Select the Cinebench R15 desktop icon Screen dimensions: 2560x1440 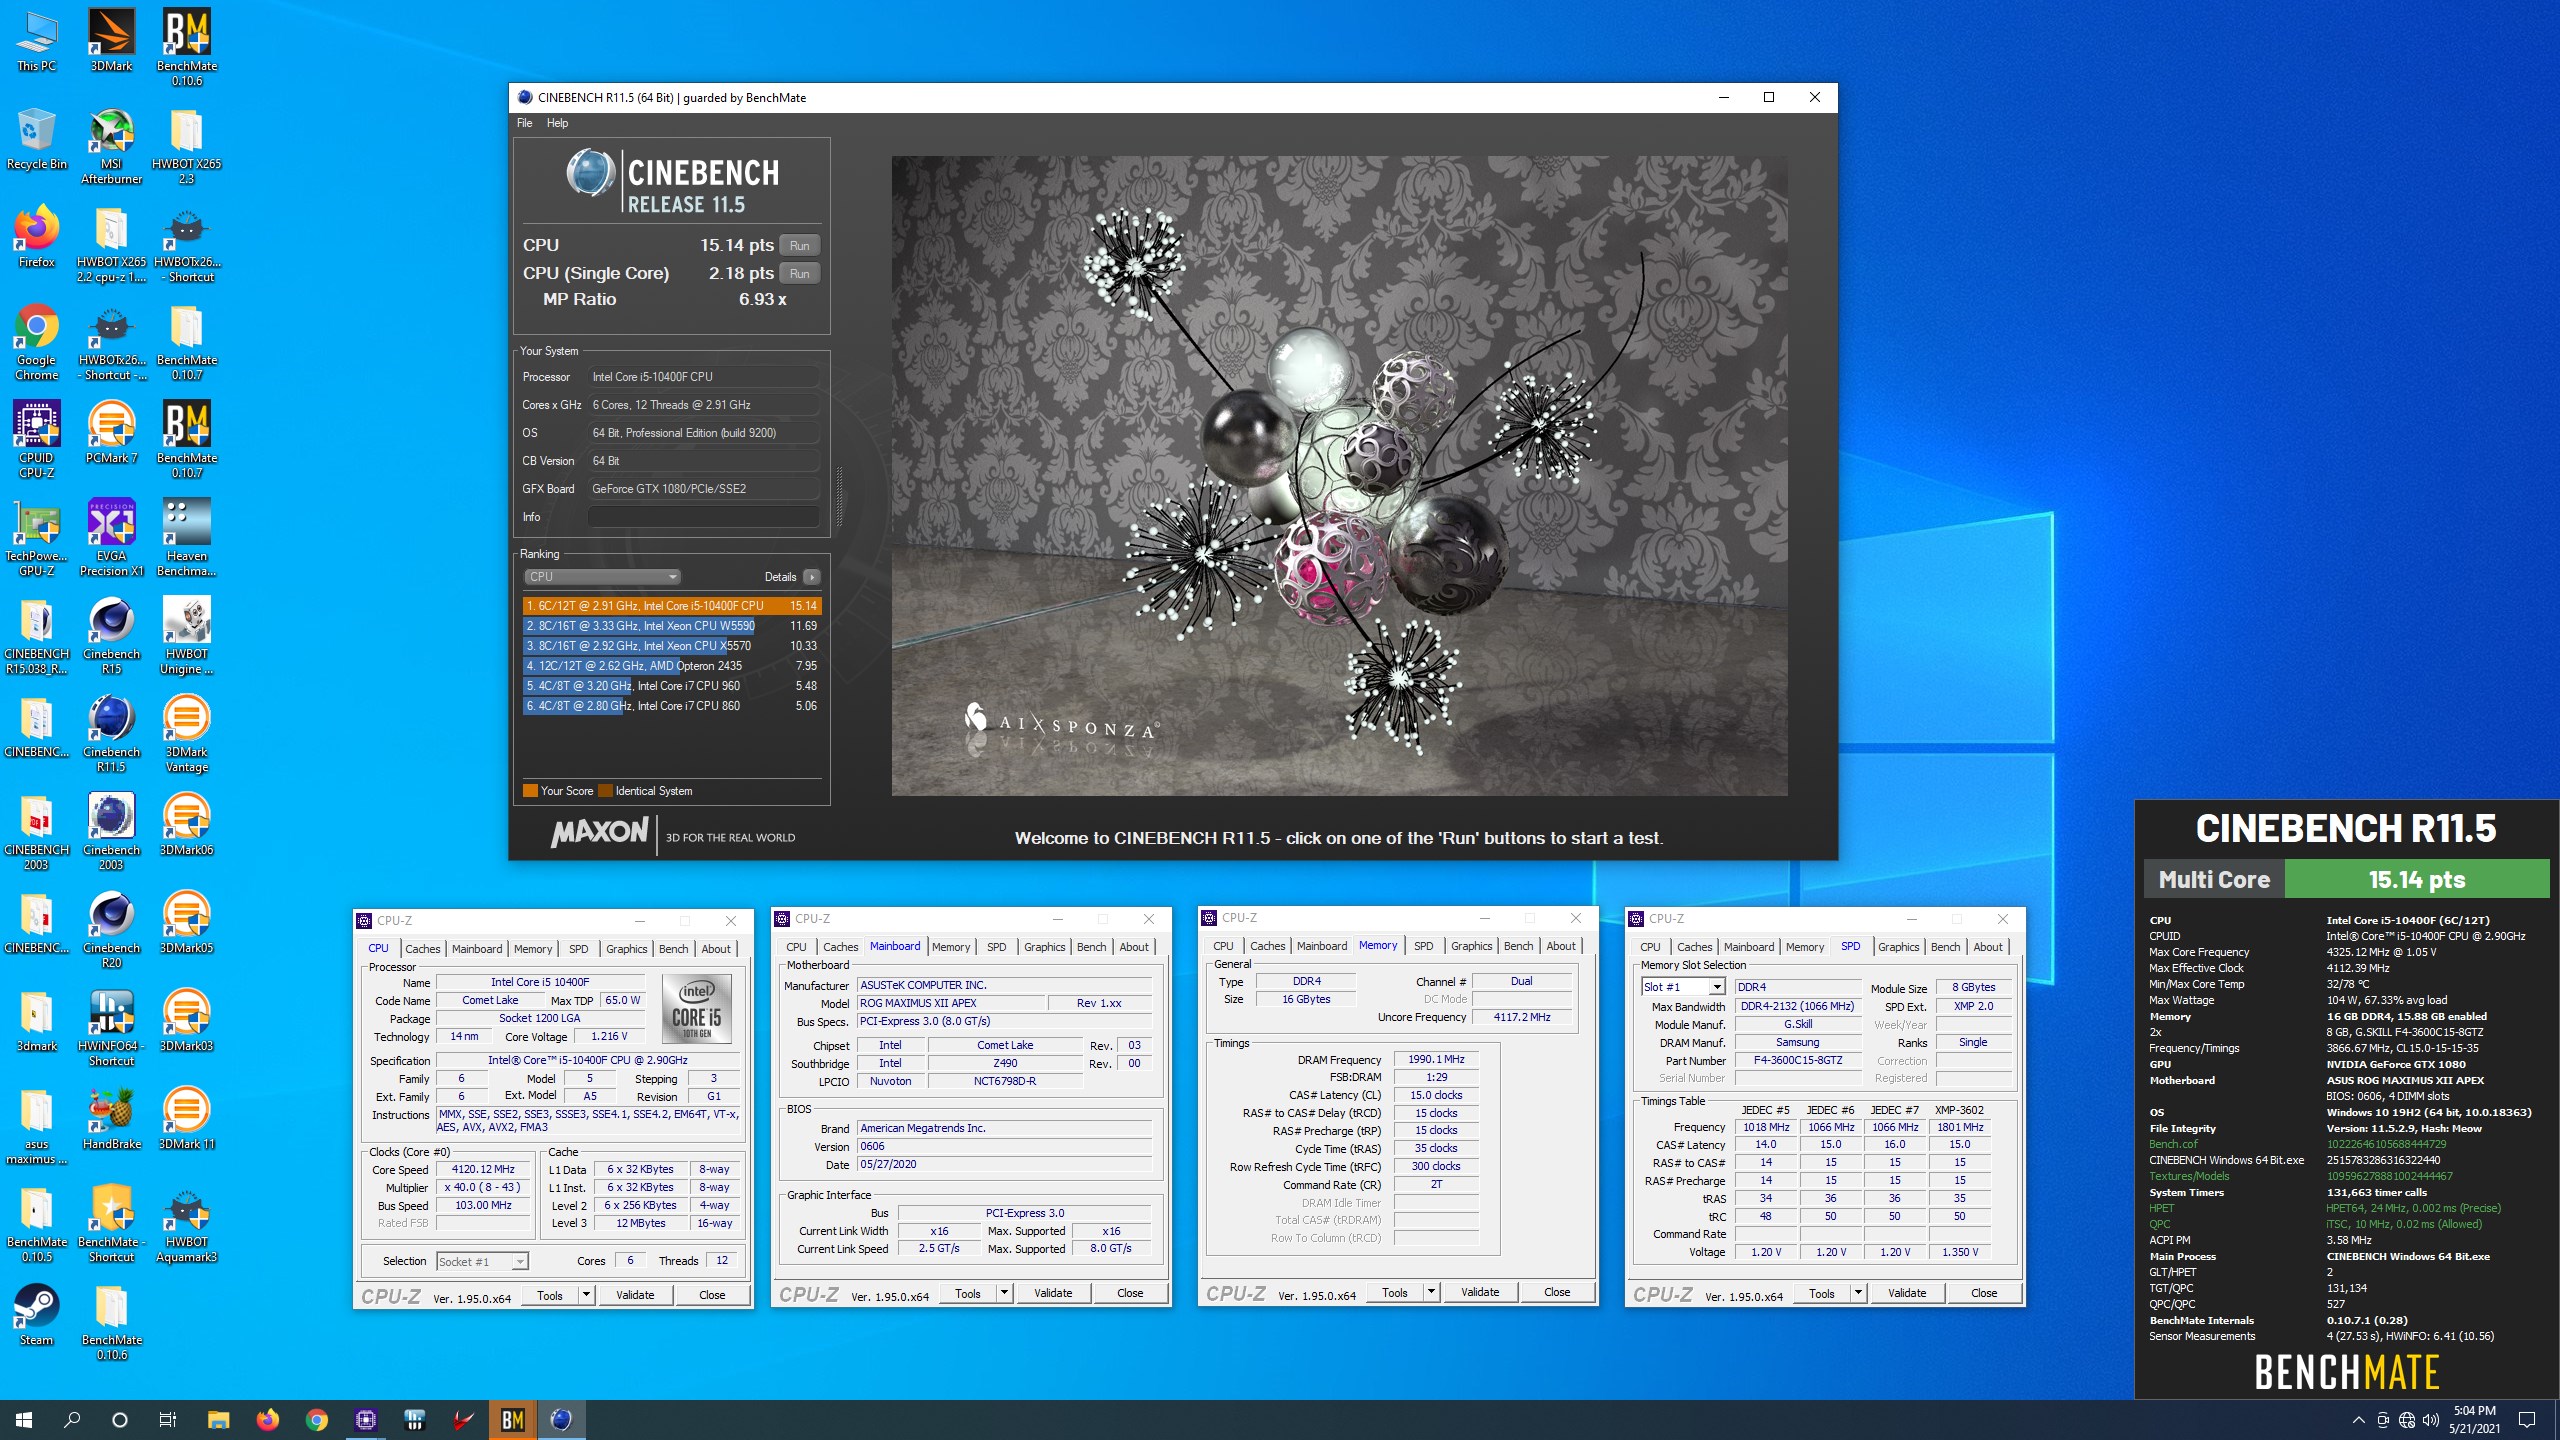tap(111, 636)
